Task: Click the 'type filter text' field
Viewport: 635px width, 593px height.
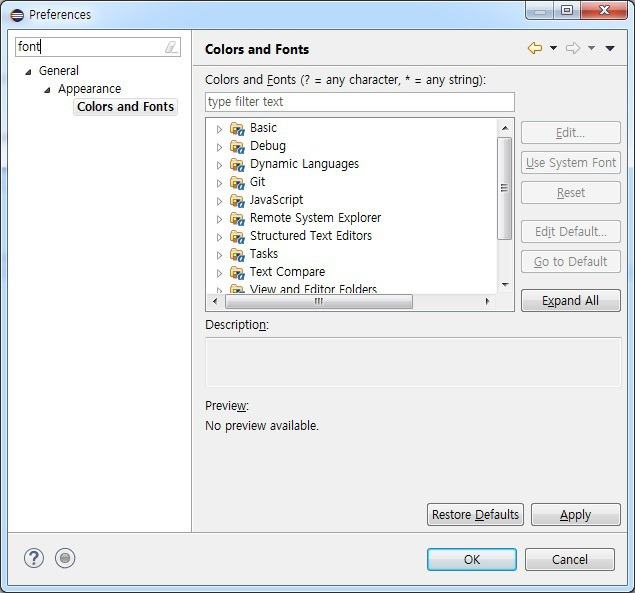Action: tap(360, 102)
